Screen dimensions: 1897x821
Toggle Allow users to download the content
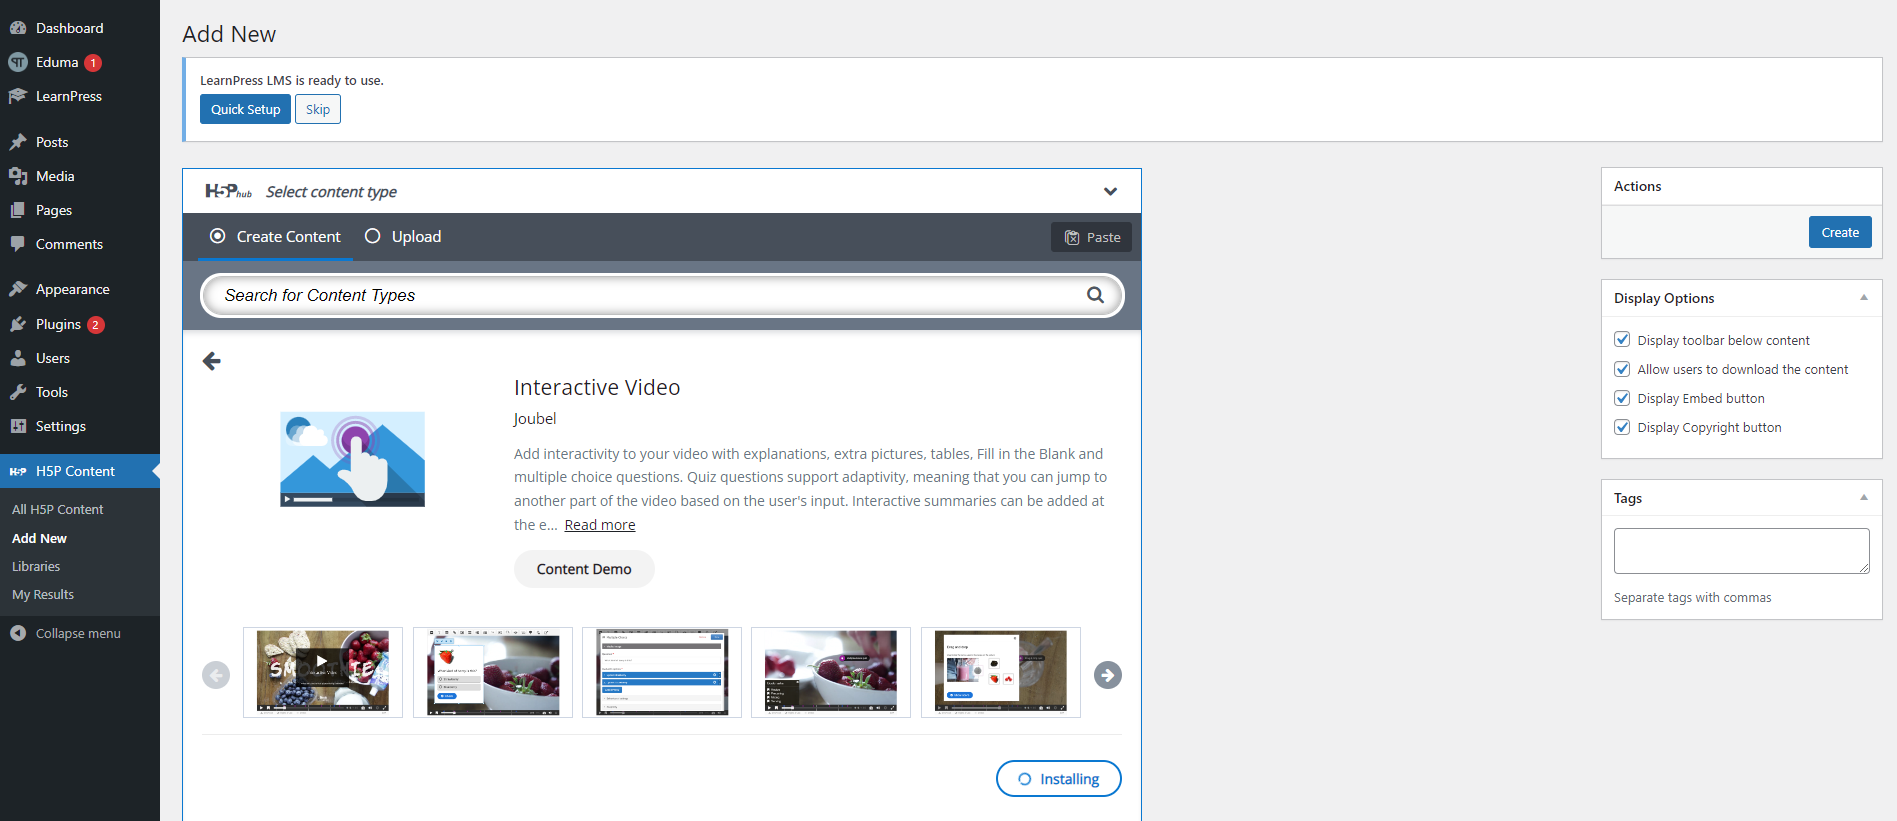[x=1622, y=369]
